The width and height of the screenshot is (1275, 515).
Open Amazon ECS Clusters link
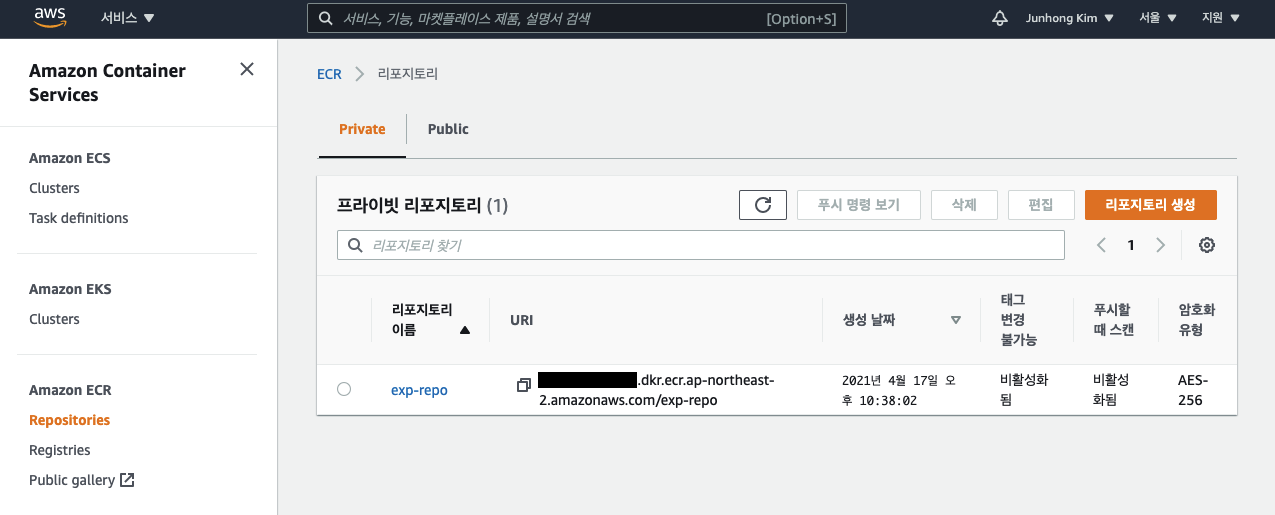click(x=54, y=188)
